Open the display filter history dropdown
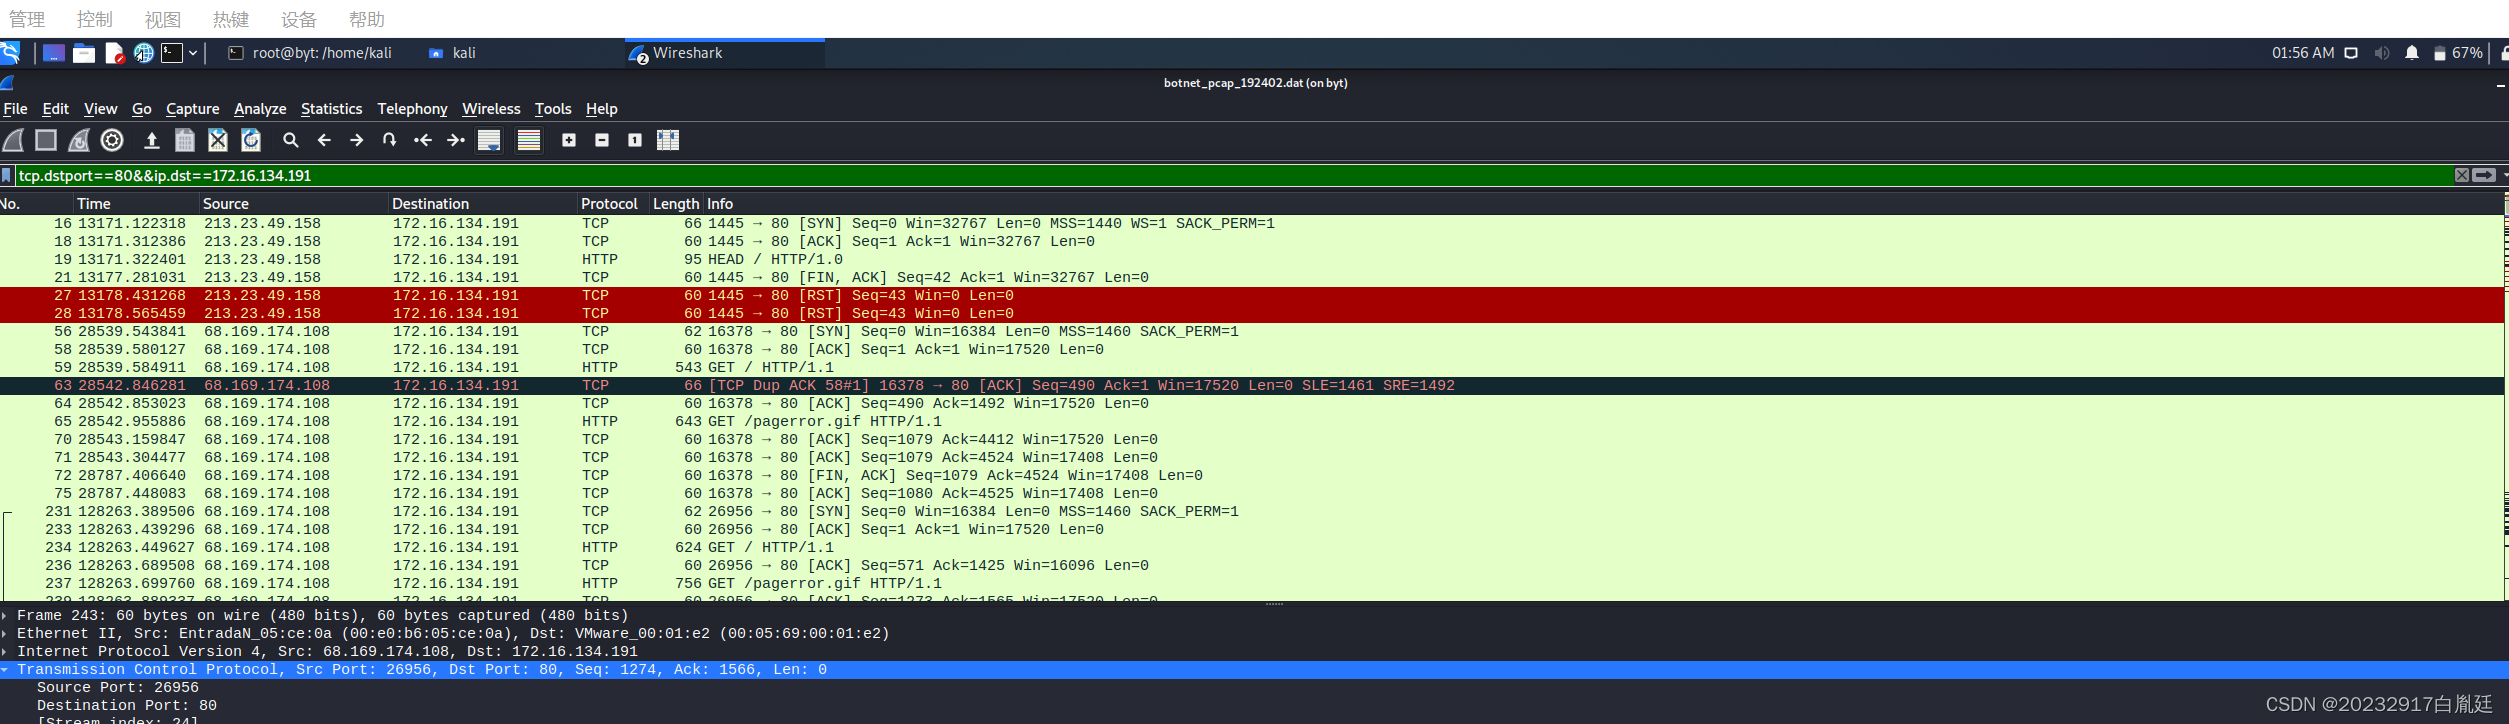Image resolution: width=2509 pixels, height=724 pixels. point(2504,176)
